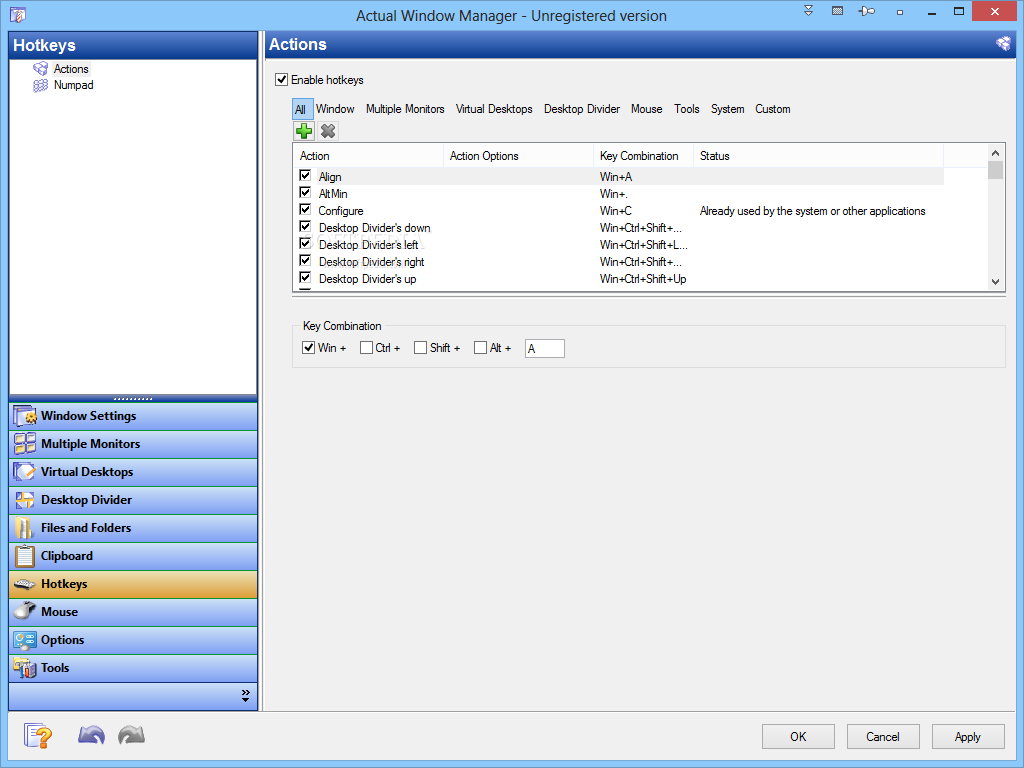
Task: Expand more sidebar panels chevron
Action: 246,696
